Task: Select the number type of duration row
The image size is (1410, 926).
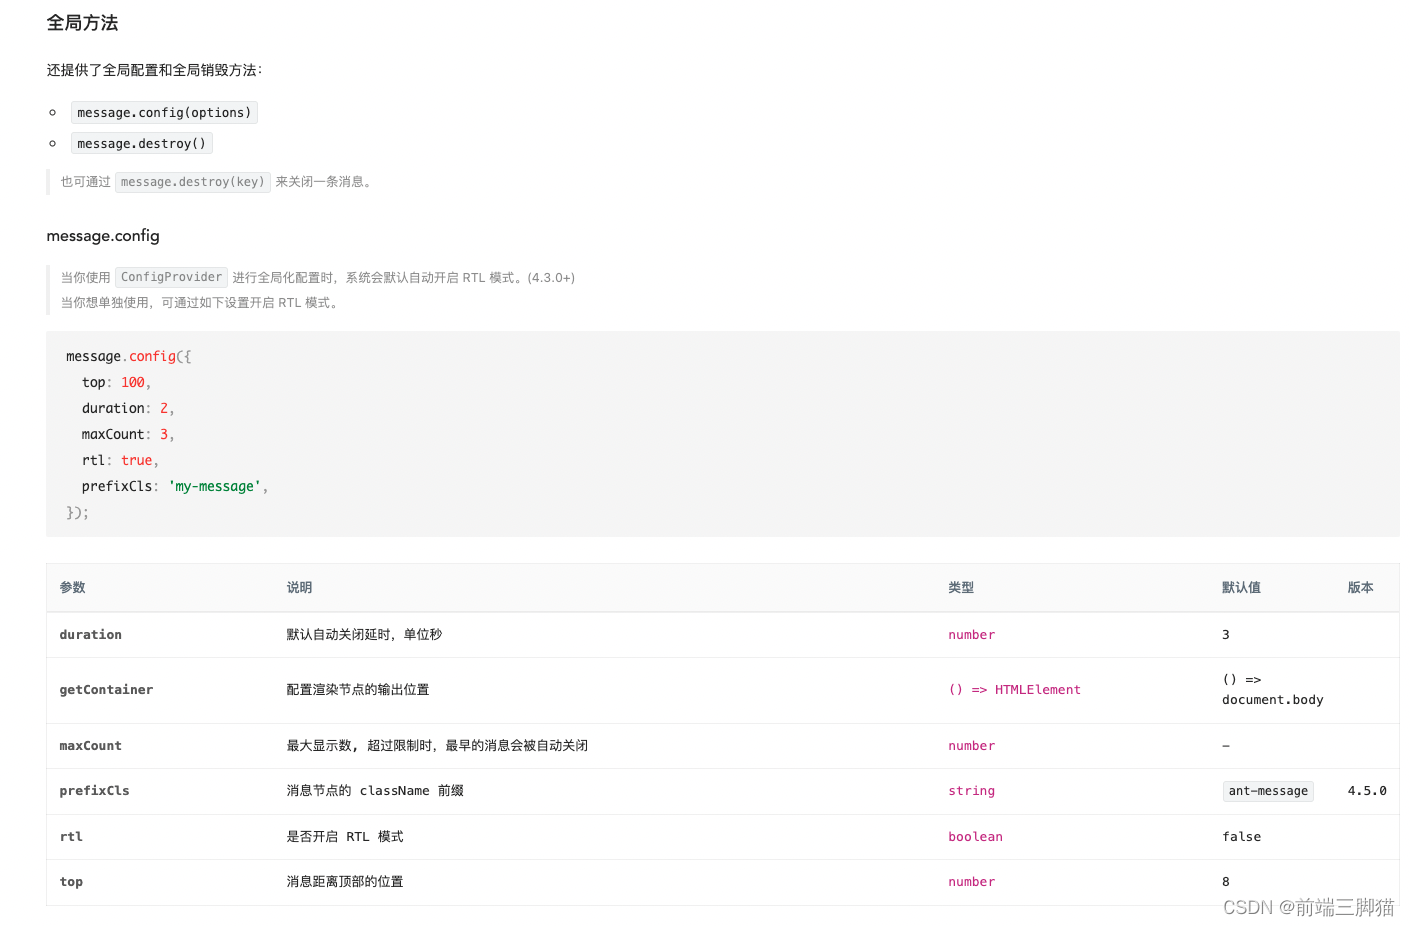Action: (x=971, y=634)
